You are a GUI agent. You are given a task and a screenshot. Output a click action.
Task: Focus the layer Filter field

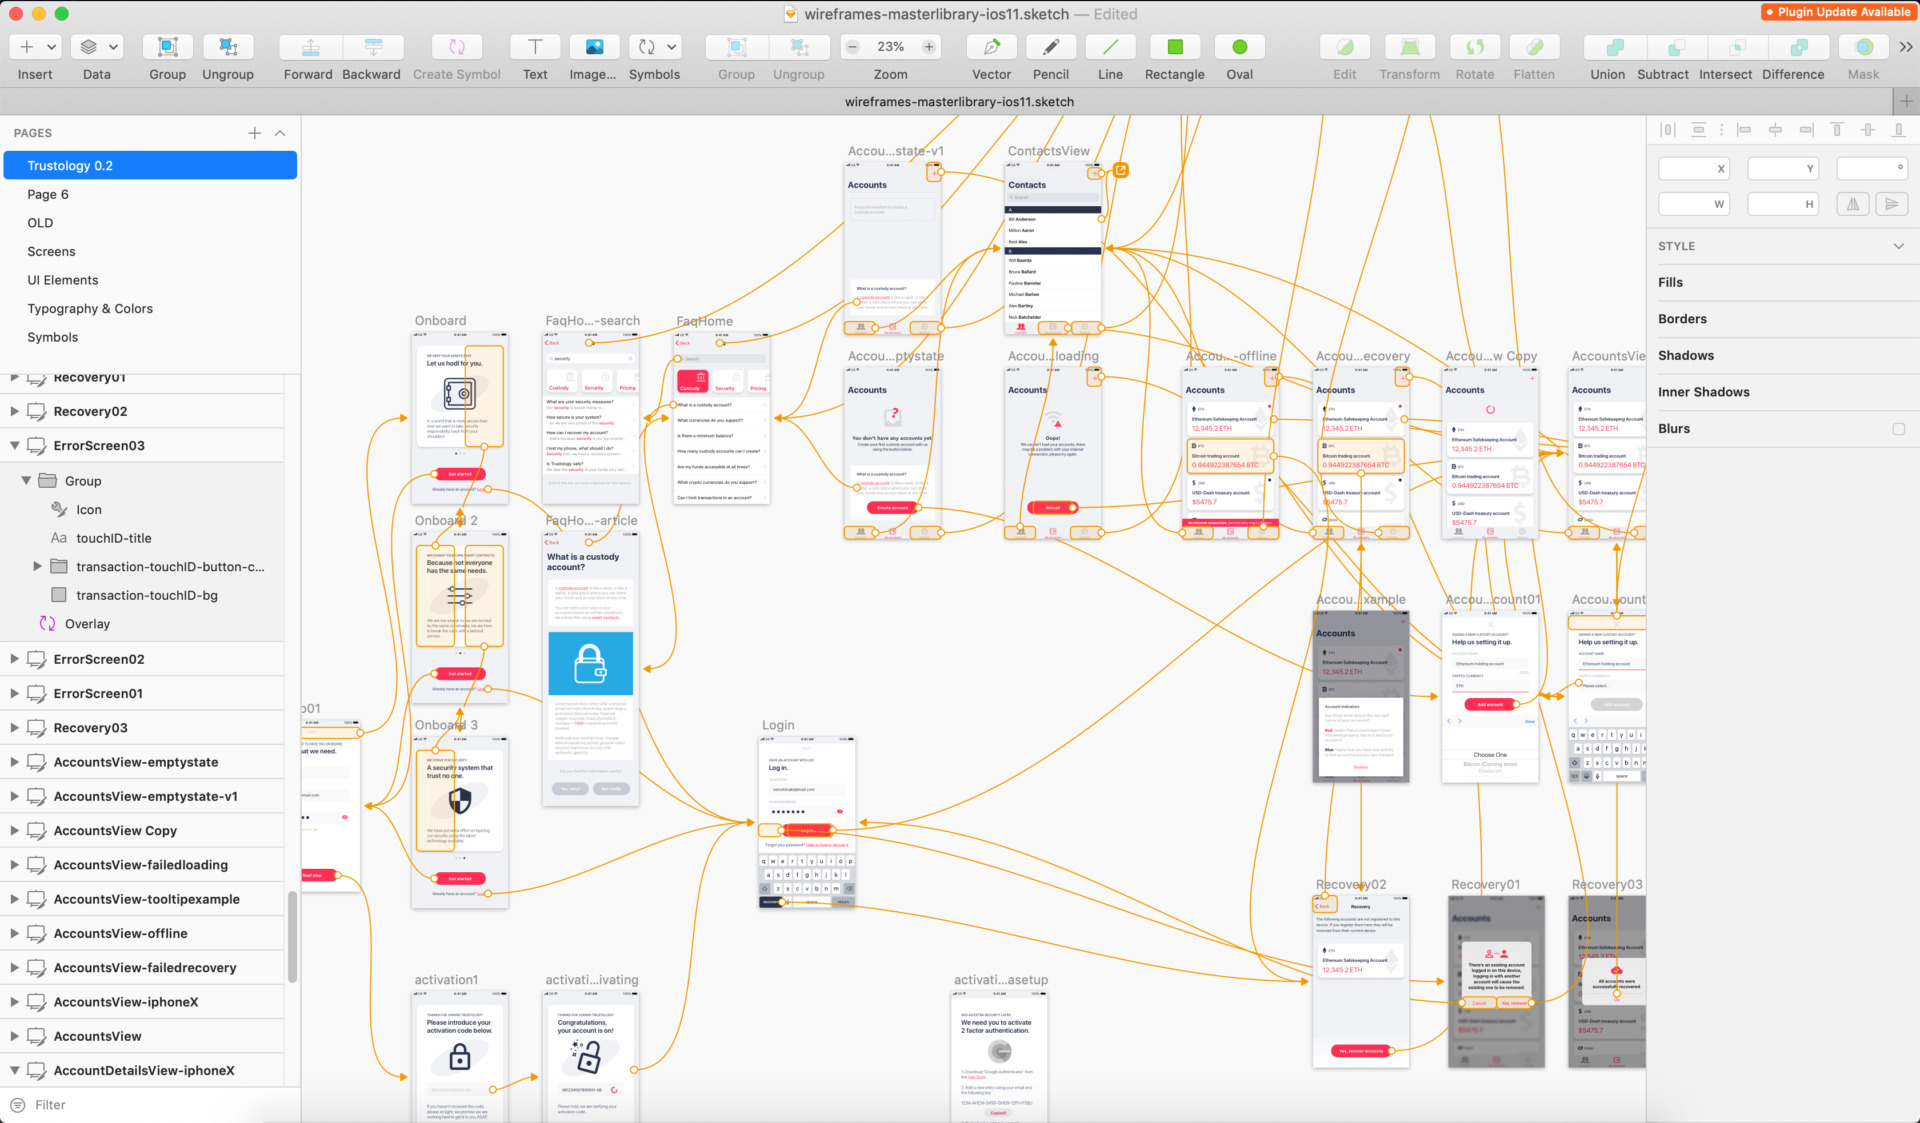pyautogui.click(x=150, y=1105)
